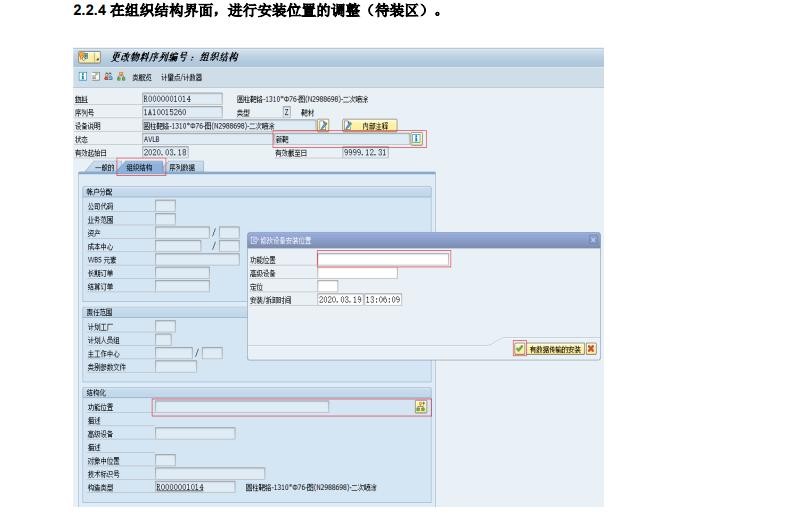Click the pencil icon next to 设备说明 field
This screenshot has height=524, width=785.
coord(323,126)
